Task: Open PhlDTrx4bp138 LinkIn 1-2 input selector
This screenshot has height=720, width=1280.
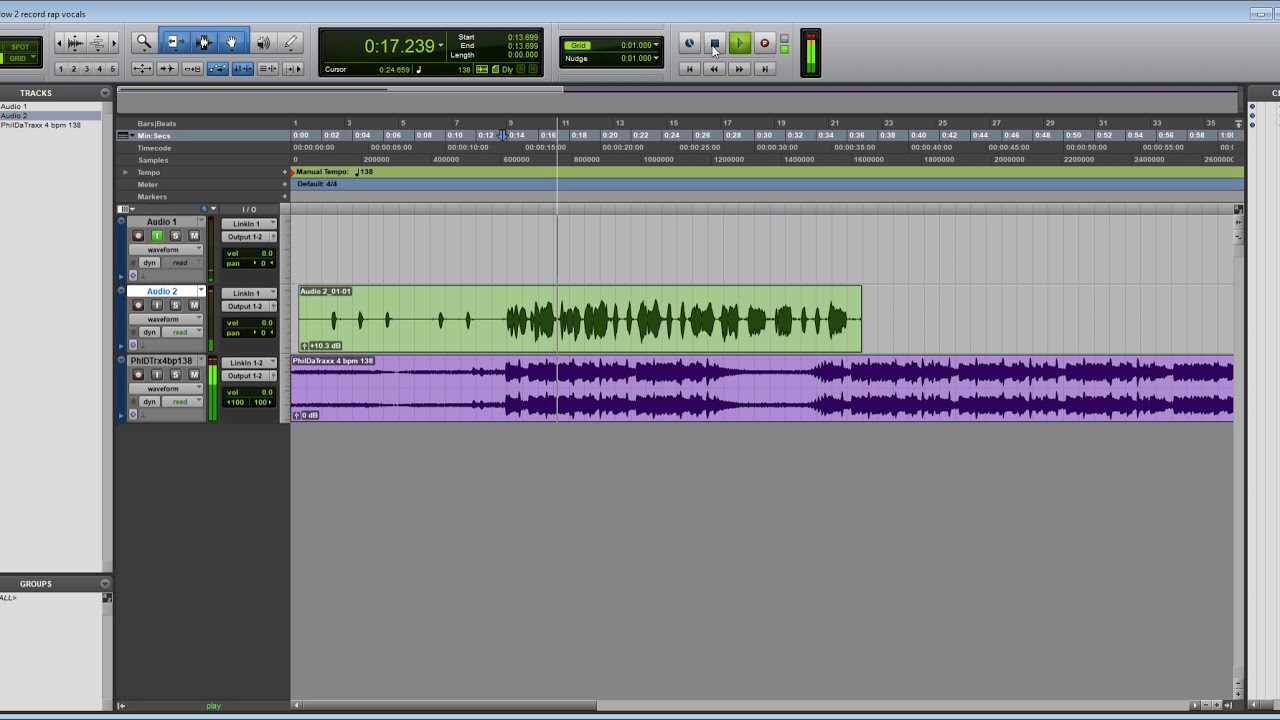Action: (x=249, y=363)
